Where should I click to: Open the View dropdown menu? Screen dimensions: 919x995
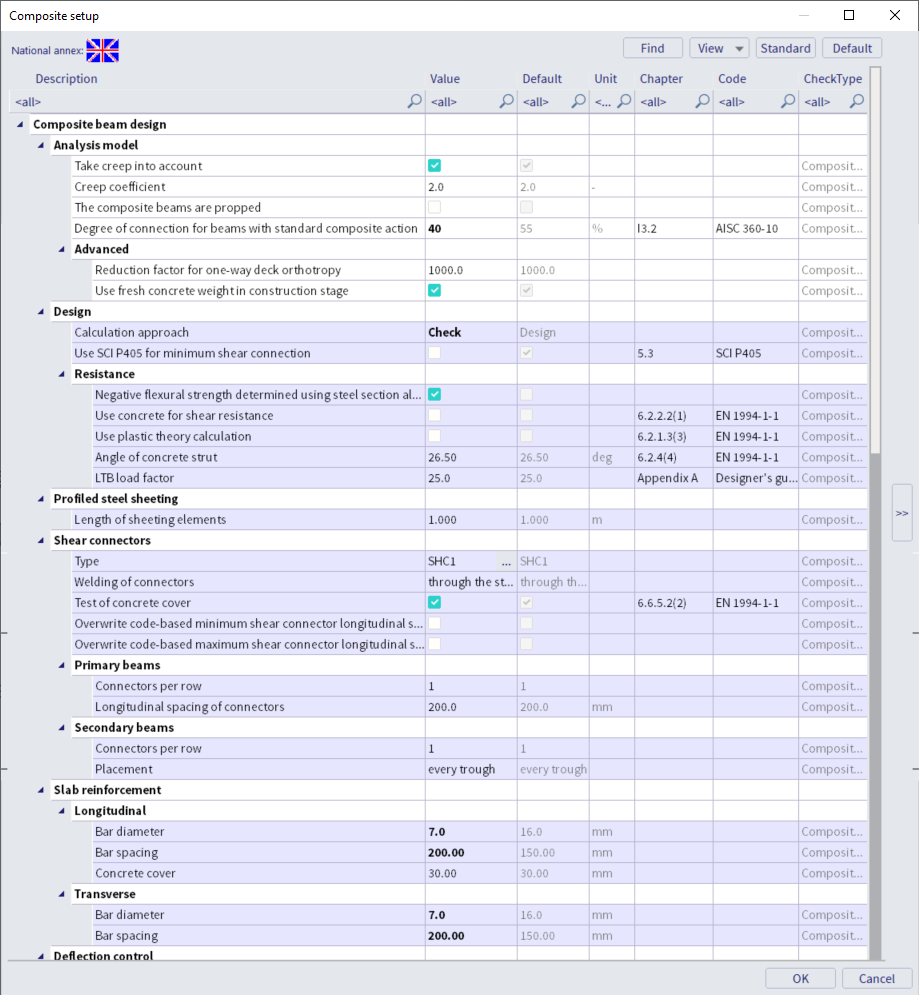pyautogui.click(x=718, y=48)
